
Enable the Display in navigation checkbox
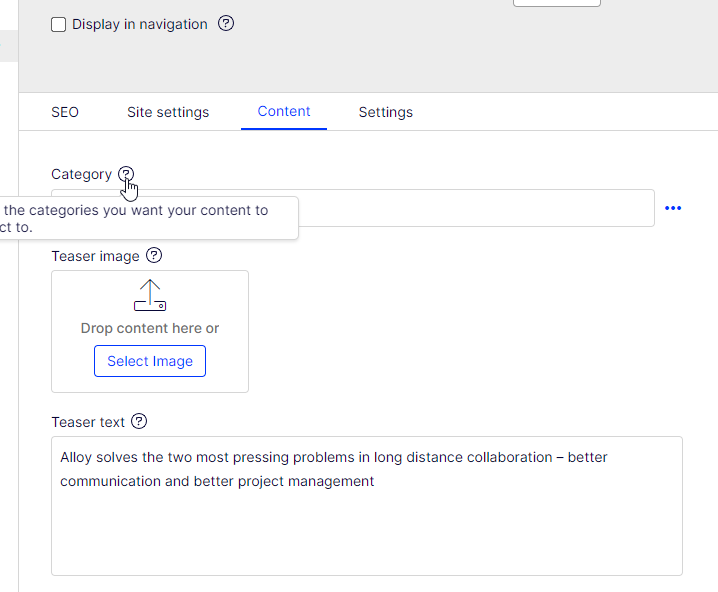(59, 24)
